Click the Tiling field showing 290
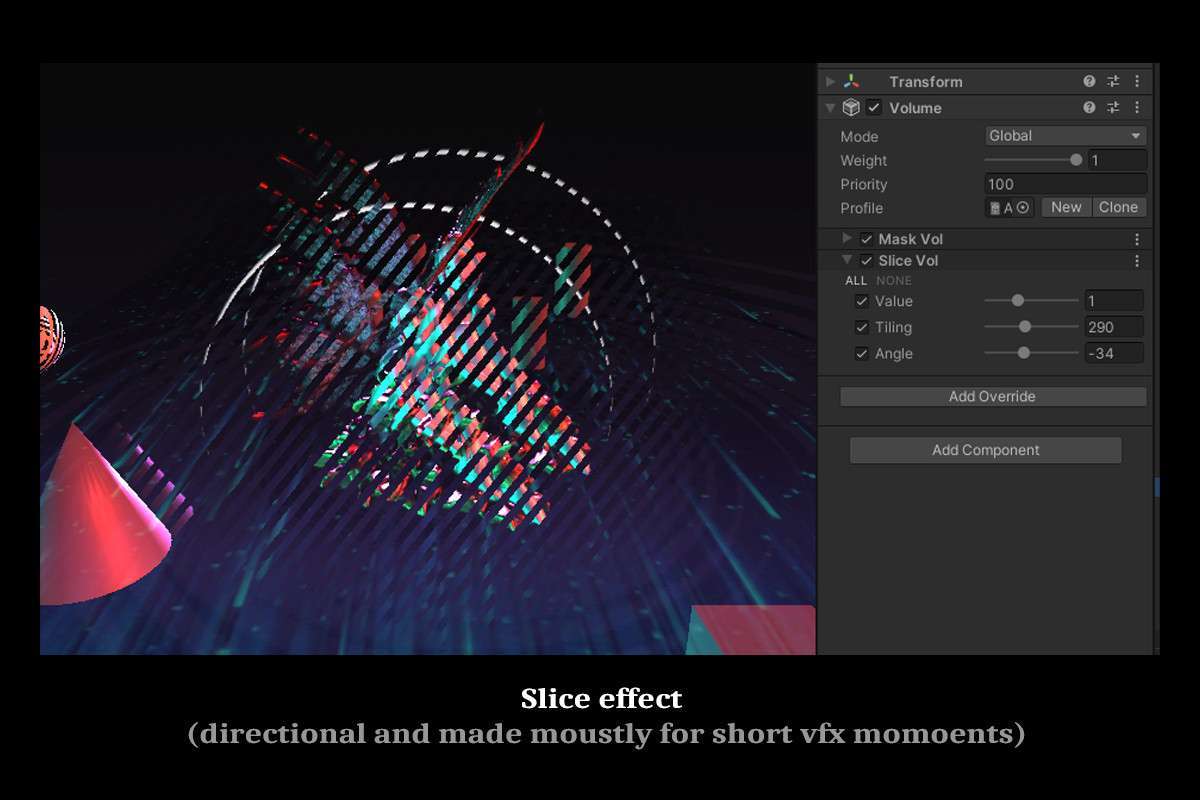Image resolution: width=1200 pixels, height=800 pixels. point(1114,327)
